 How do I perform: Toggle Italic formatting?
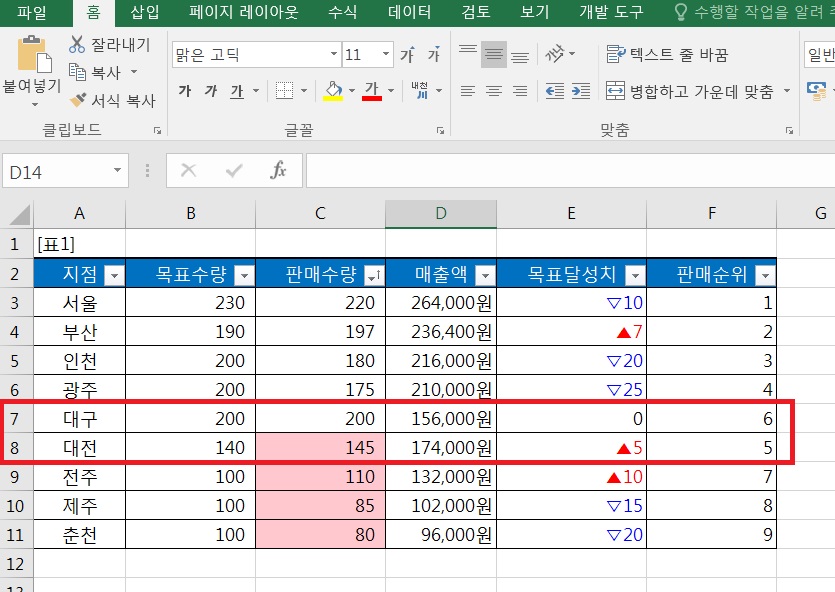click(x=211, y=92)
